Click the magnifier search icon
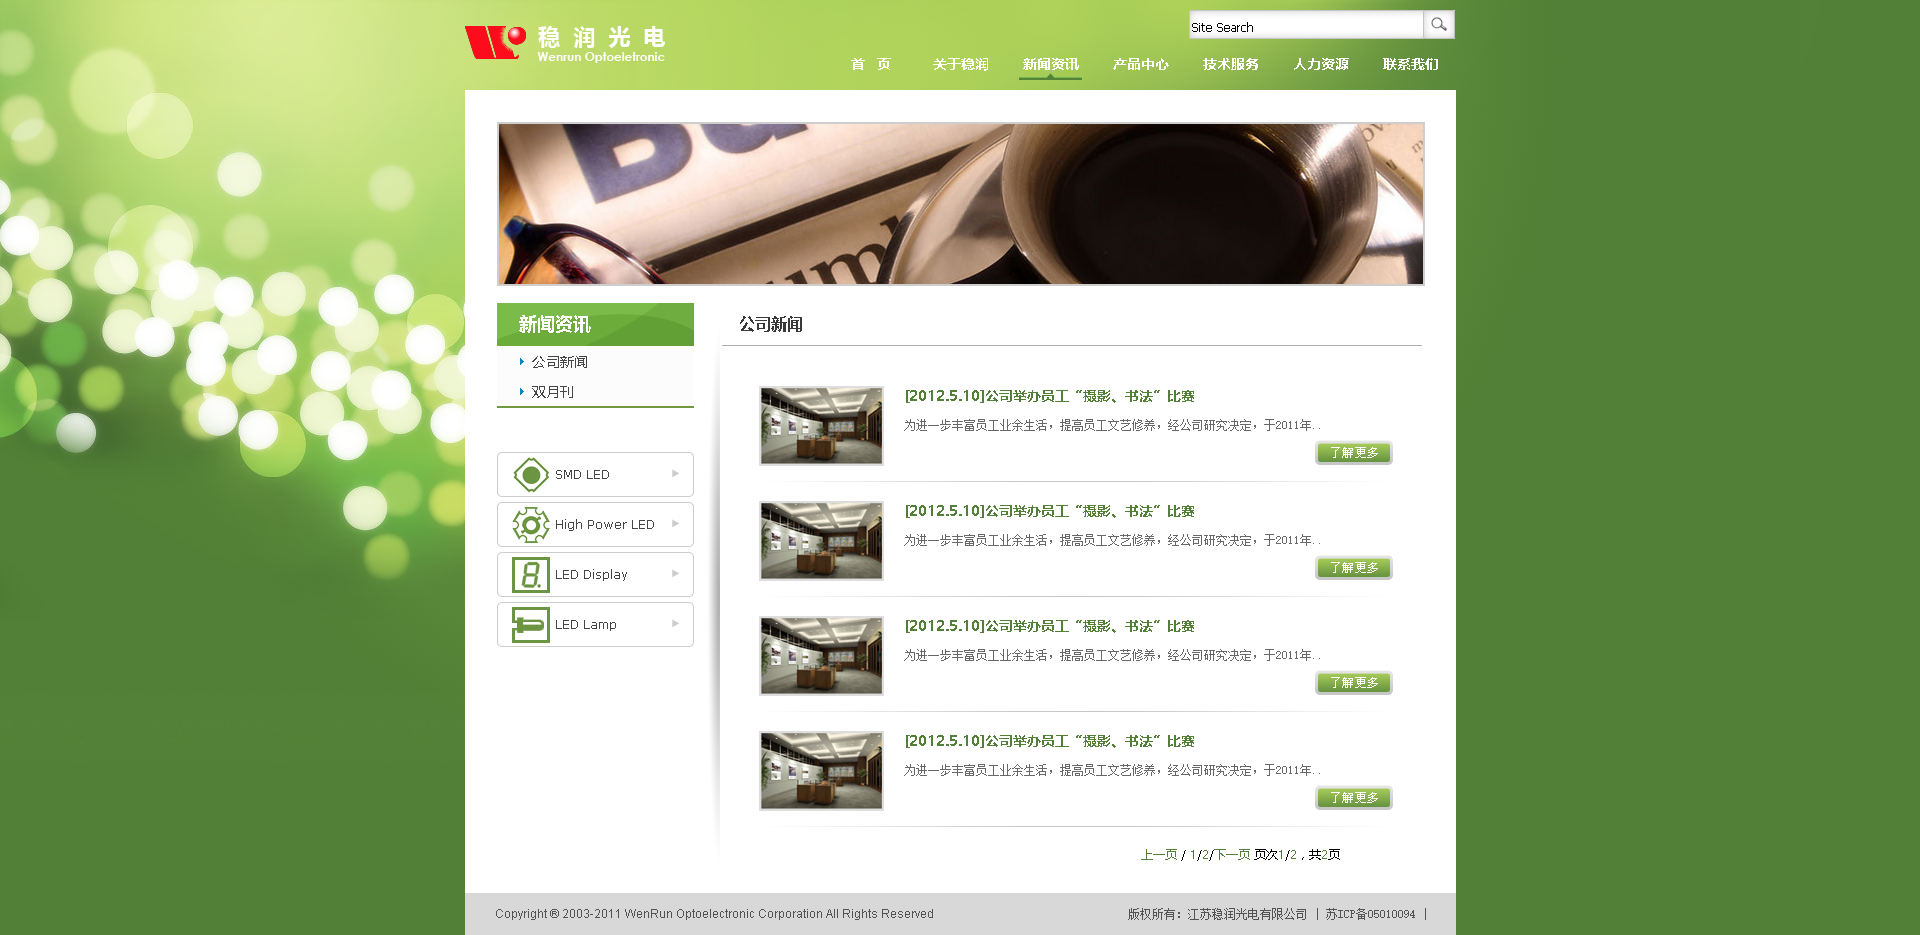1920x935 pixels. [x=1438, y=25]
